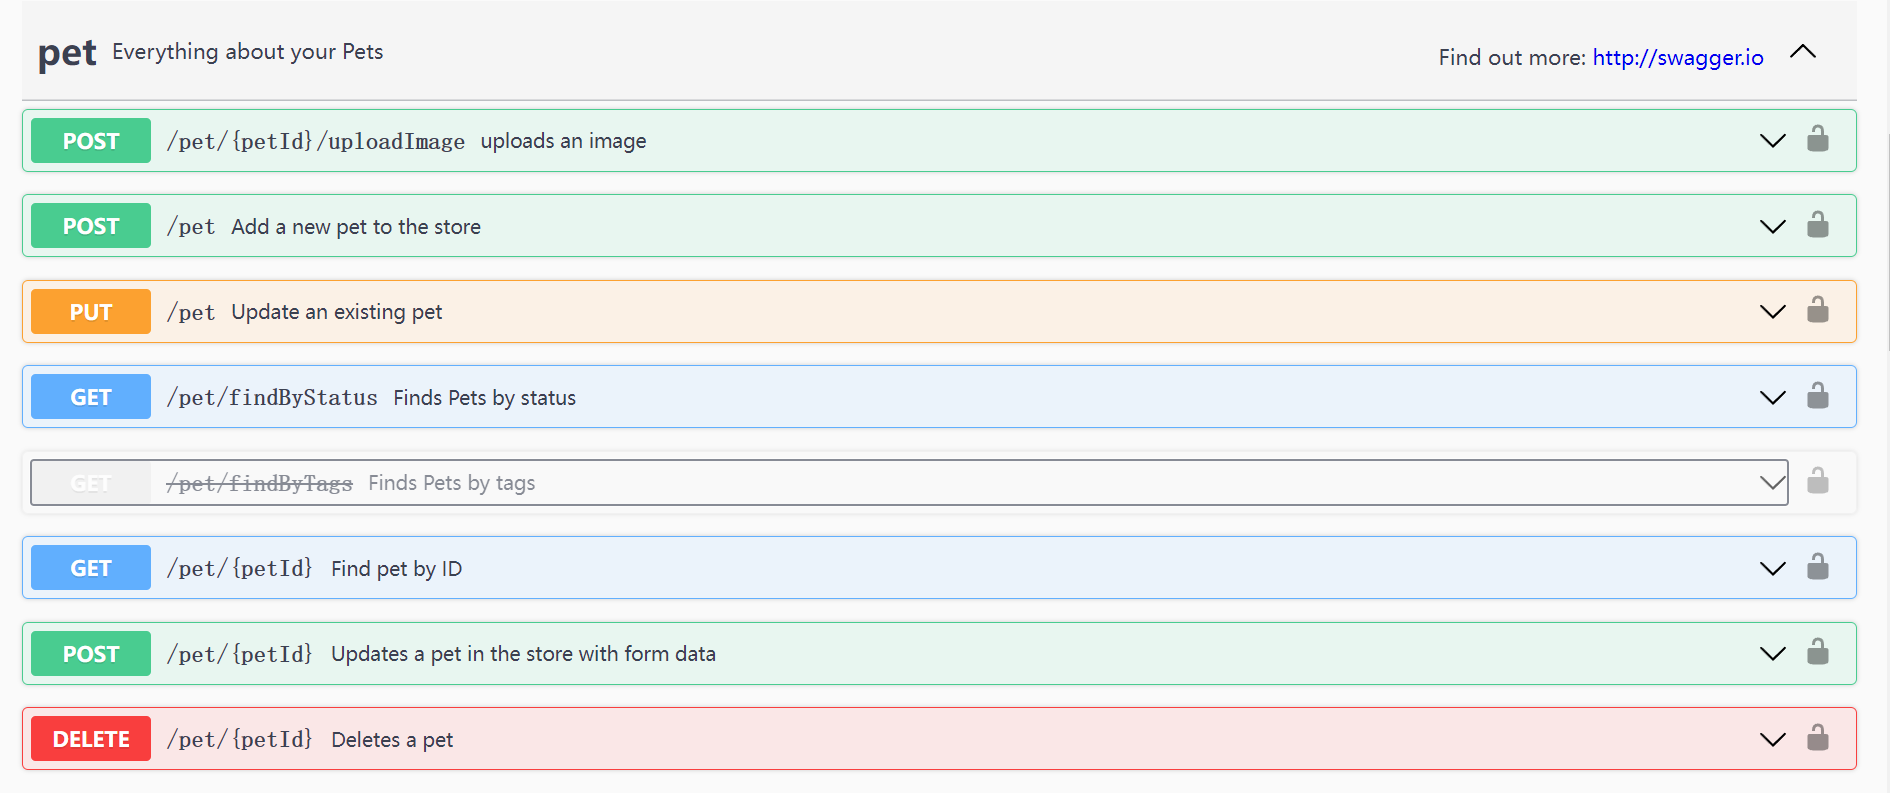1890x793 pixels.
Task: Click the PUT method badge
Action: (x=91, y=312)
